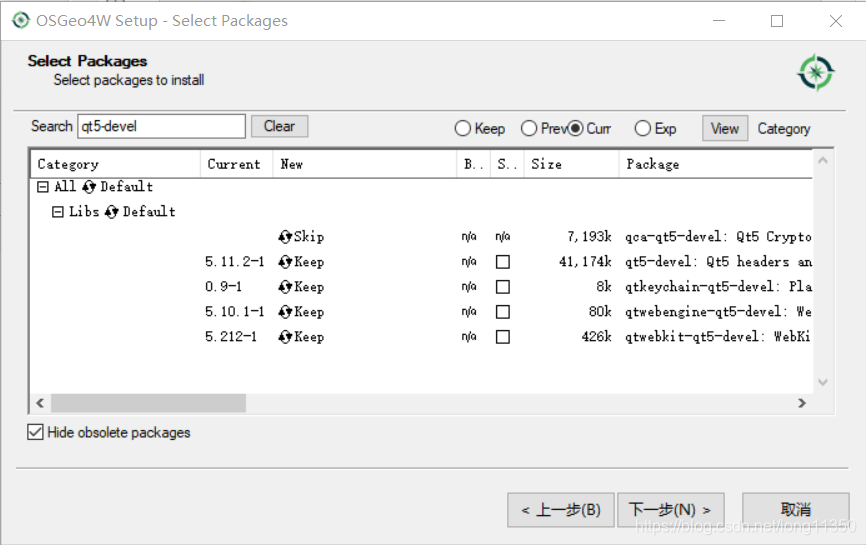This screenshot has width=866, height=545.
Task: Select the Prev radio button
Action: pyautogui.click(x=529, y=129)
